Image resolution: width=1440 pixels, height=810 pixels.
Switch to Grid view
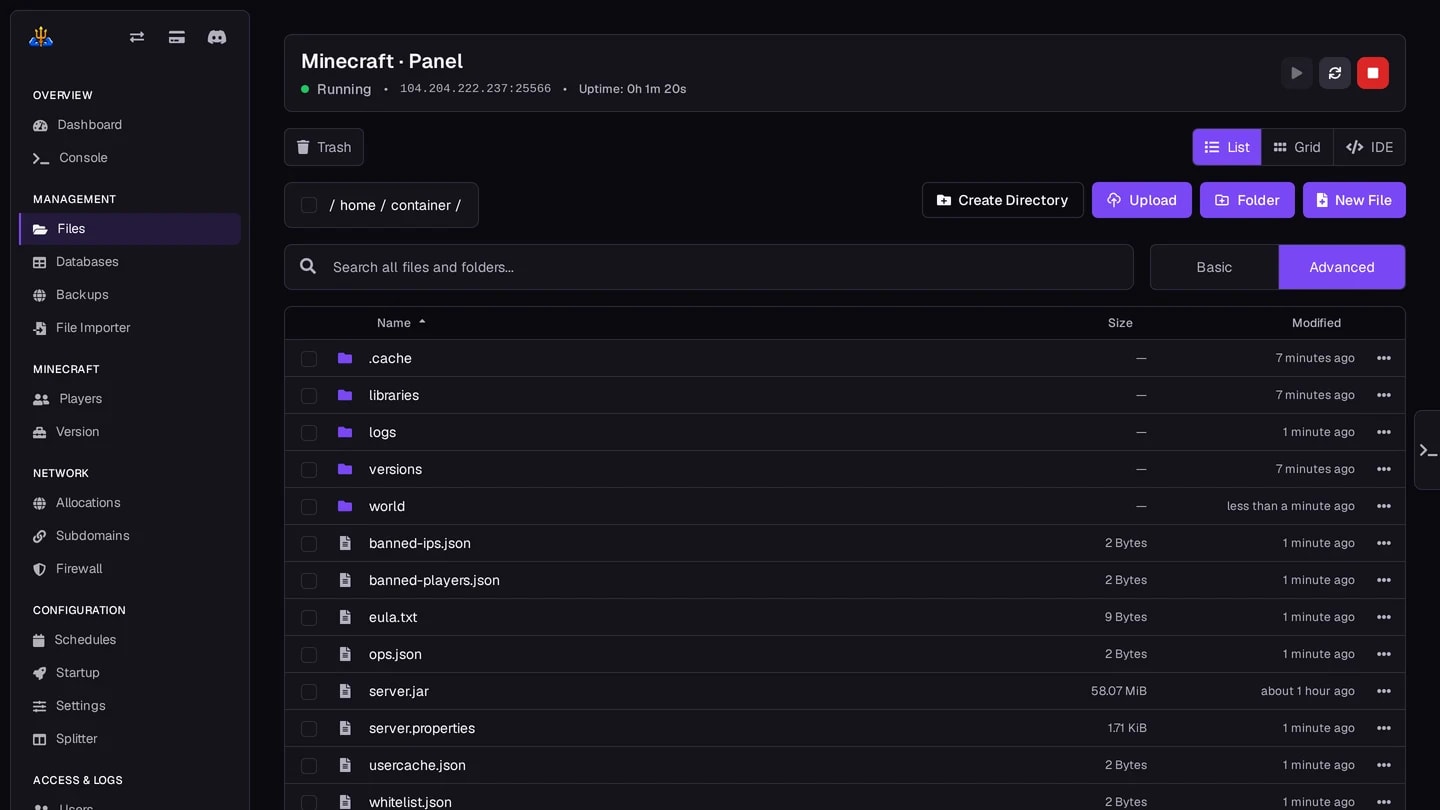click(x=1297, y=147)
